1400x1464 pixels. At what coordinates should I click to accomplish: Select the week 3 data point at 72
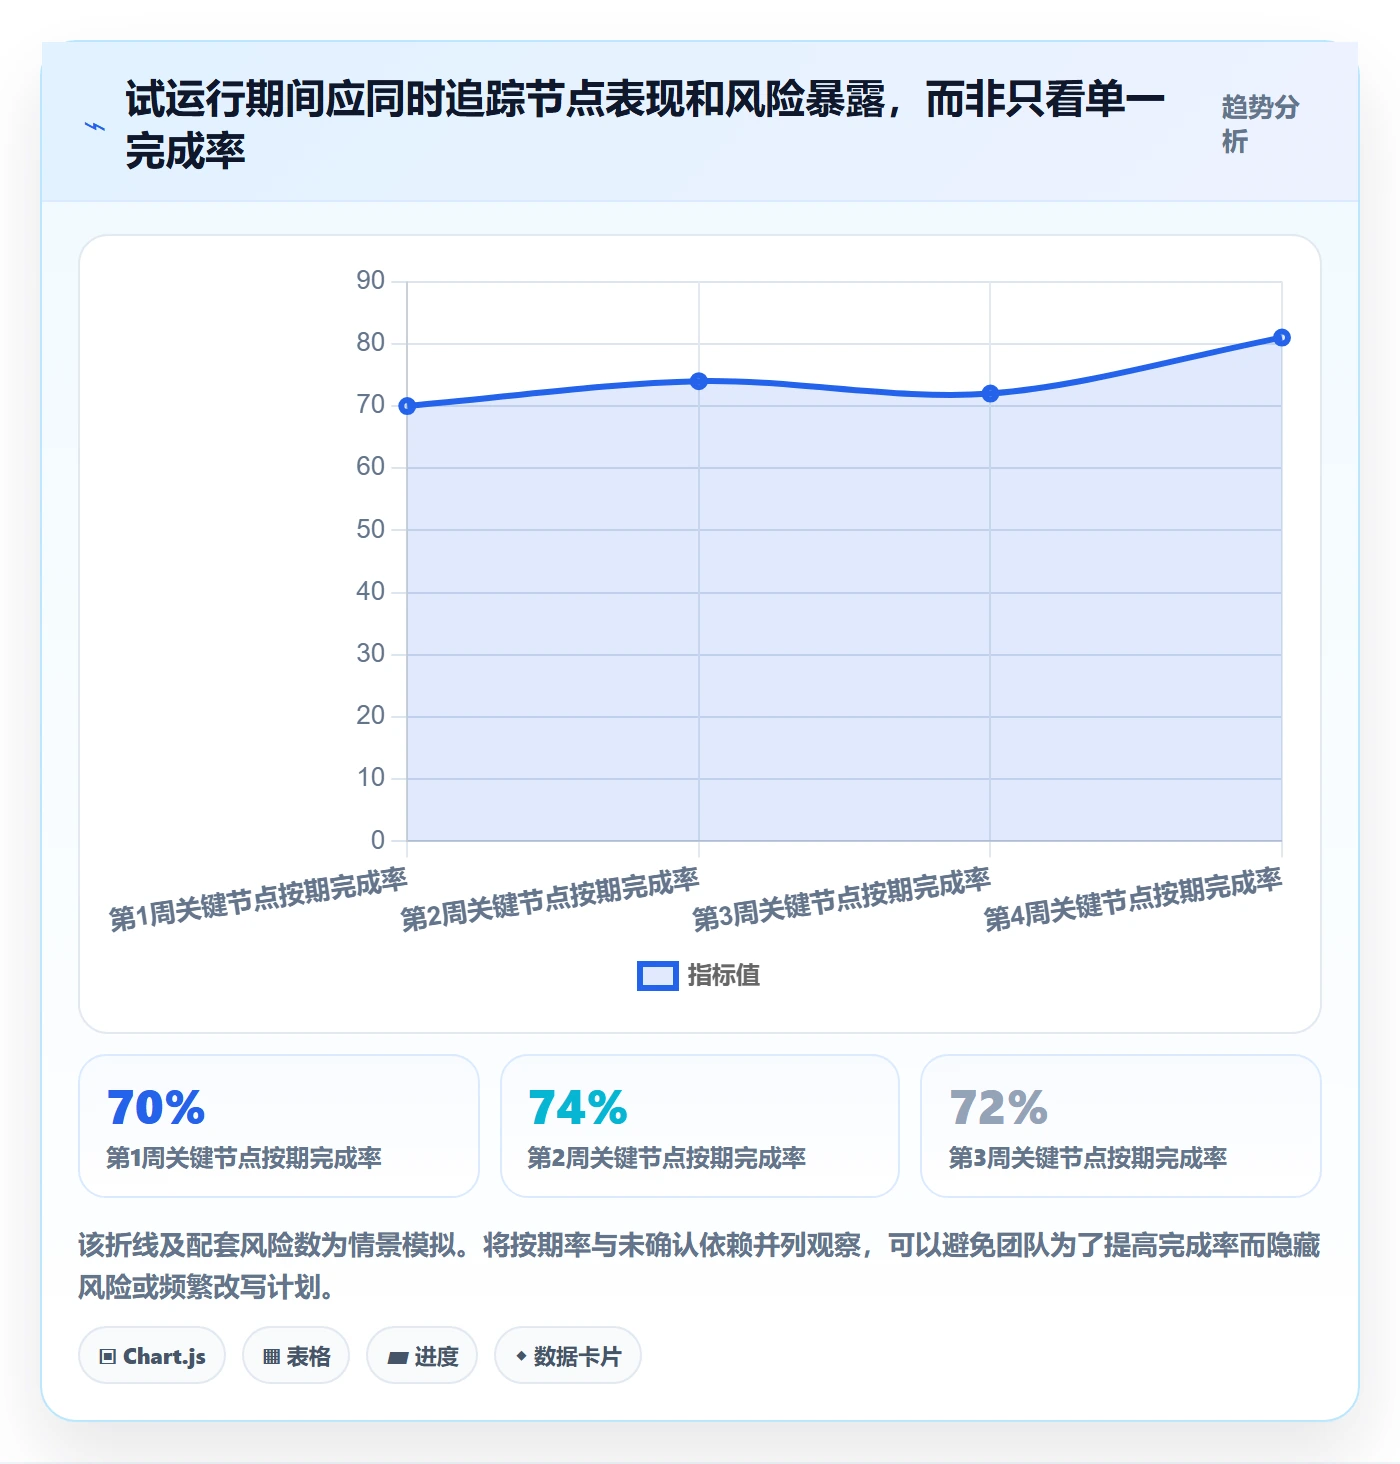990,394
